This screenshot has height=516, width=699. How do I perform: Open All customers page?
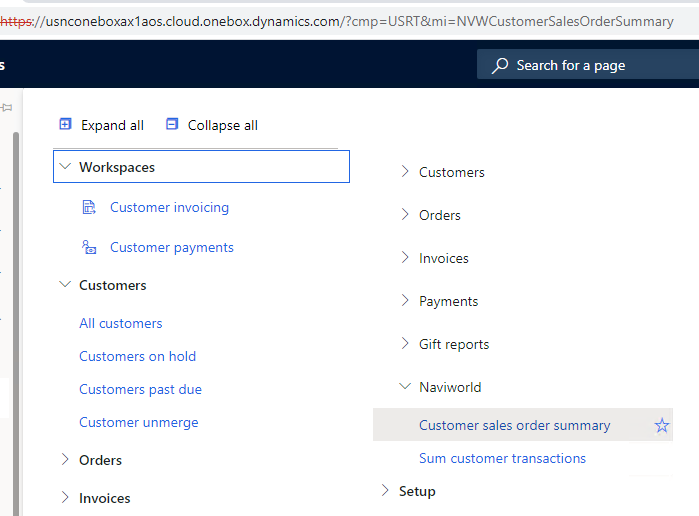tap(121, 323)
